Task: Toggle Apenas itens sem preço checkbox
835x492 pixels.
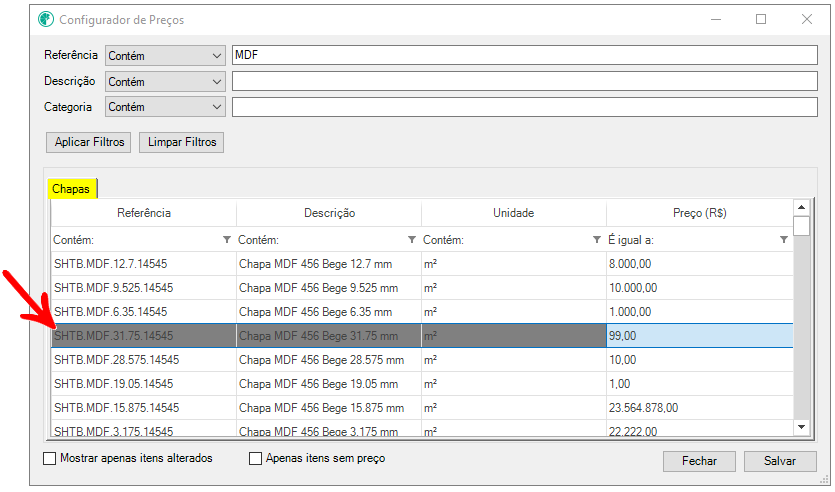Action: pos(255,459)
